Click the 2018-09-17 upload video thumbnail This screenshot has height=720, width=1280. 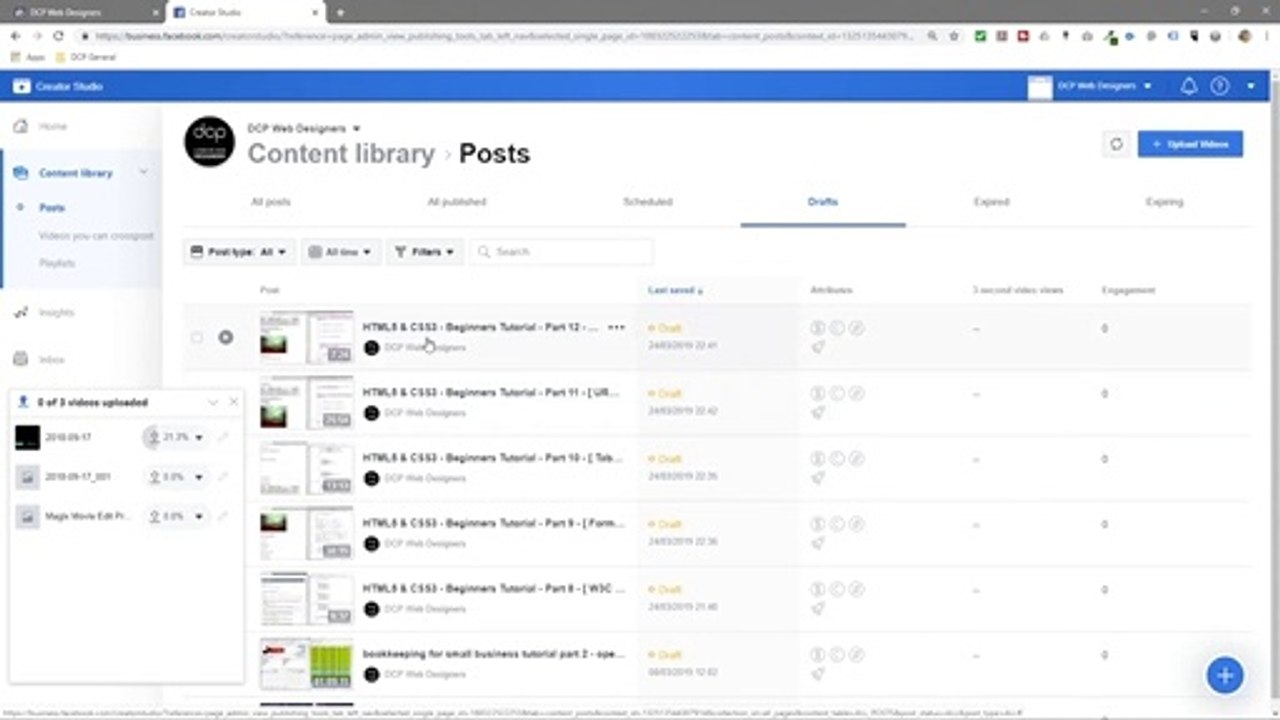point(27,437)
